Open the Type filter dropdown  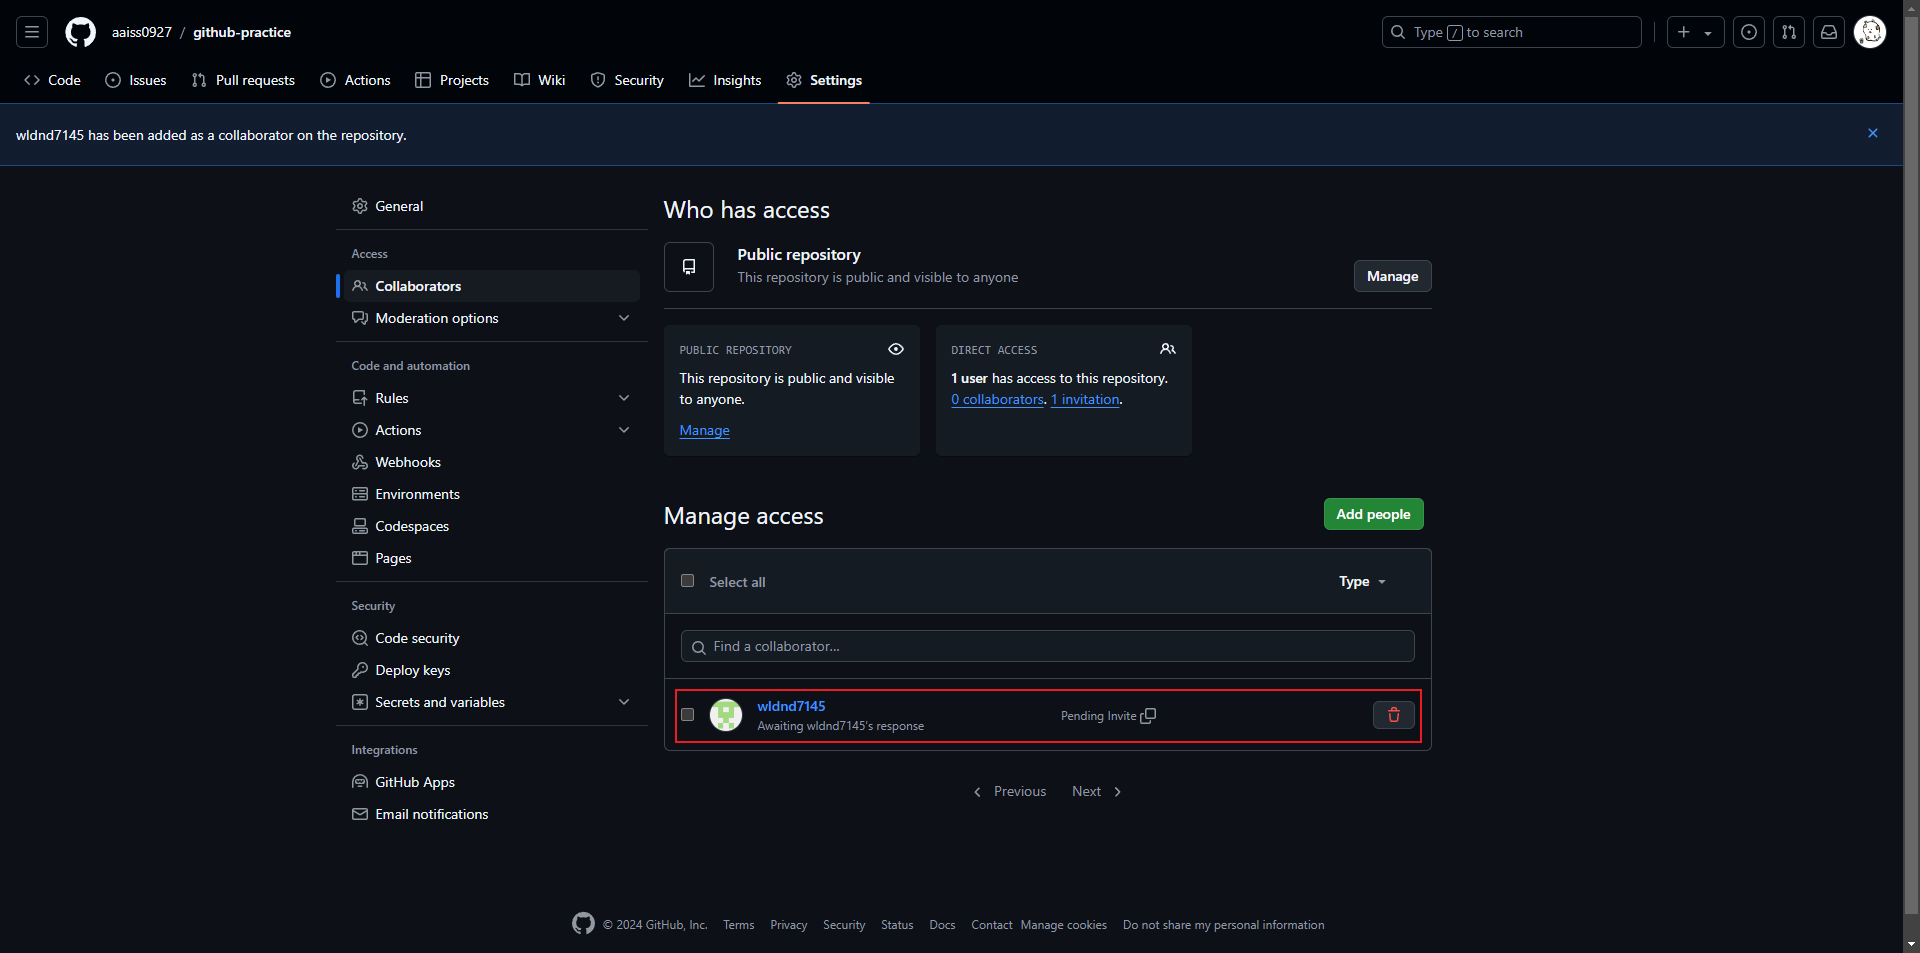1362,582
